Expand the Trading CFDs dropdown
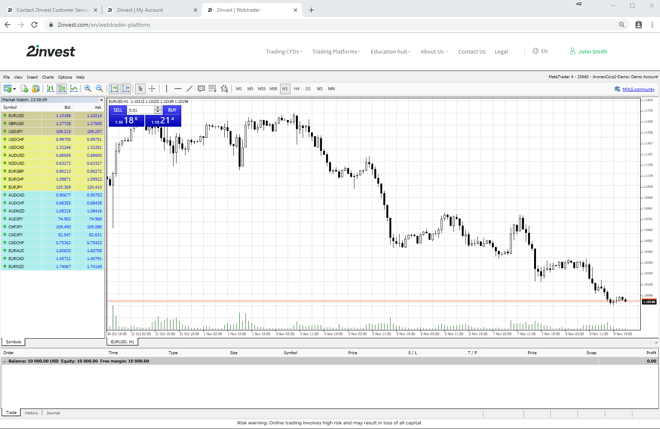The image size is (660, 429). [x=284, y=51]
